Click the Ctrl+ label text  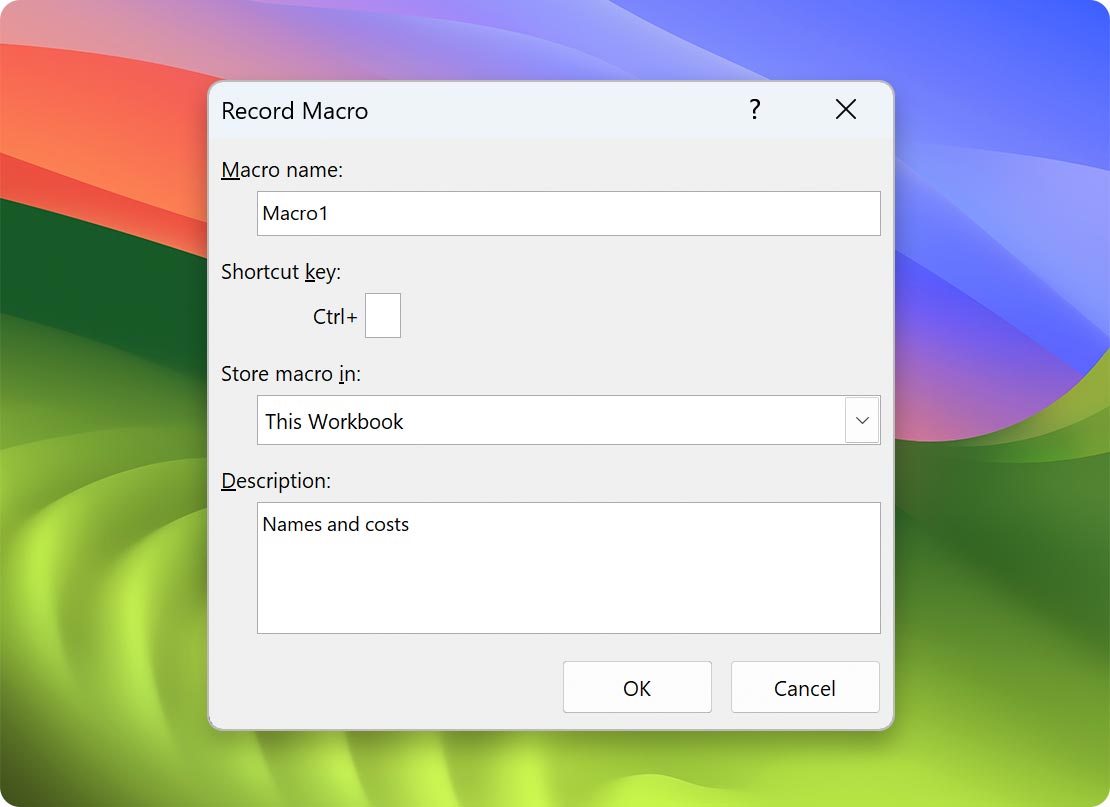[x=334, y=315]
